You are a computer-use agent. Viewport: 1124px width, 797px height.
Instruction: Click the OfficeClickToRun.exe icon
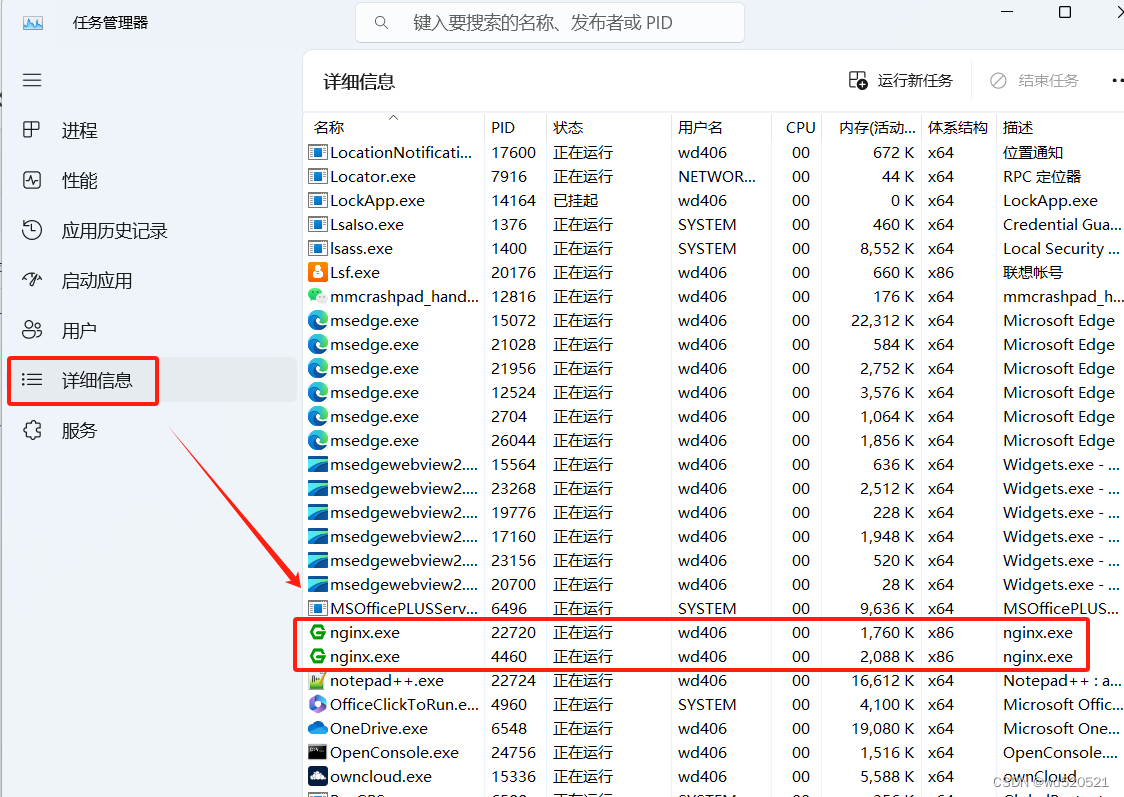(318, 704)
